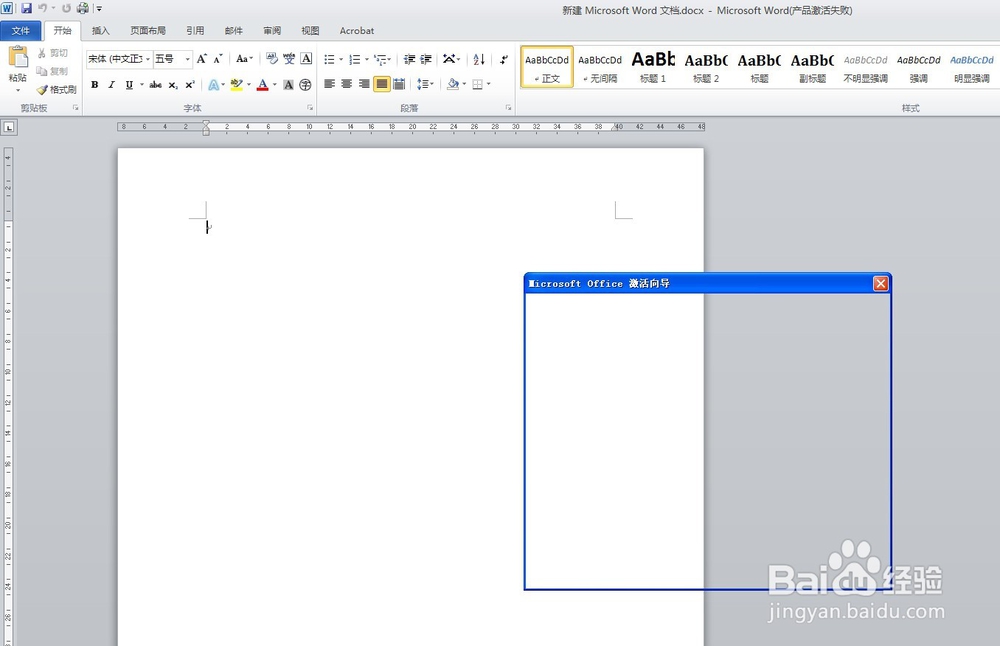1000x646 pixels.
Task: Toggle strikethrough abc formatting
Action: click(155, 84)
